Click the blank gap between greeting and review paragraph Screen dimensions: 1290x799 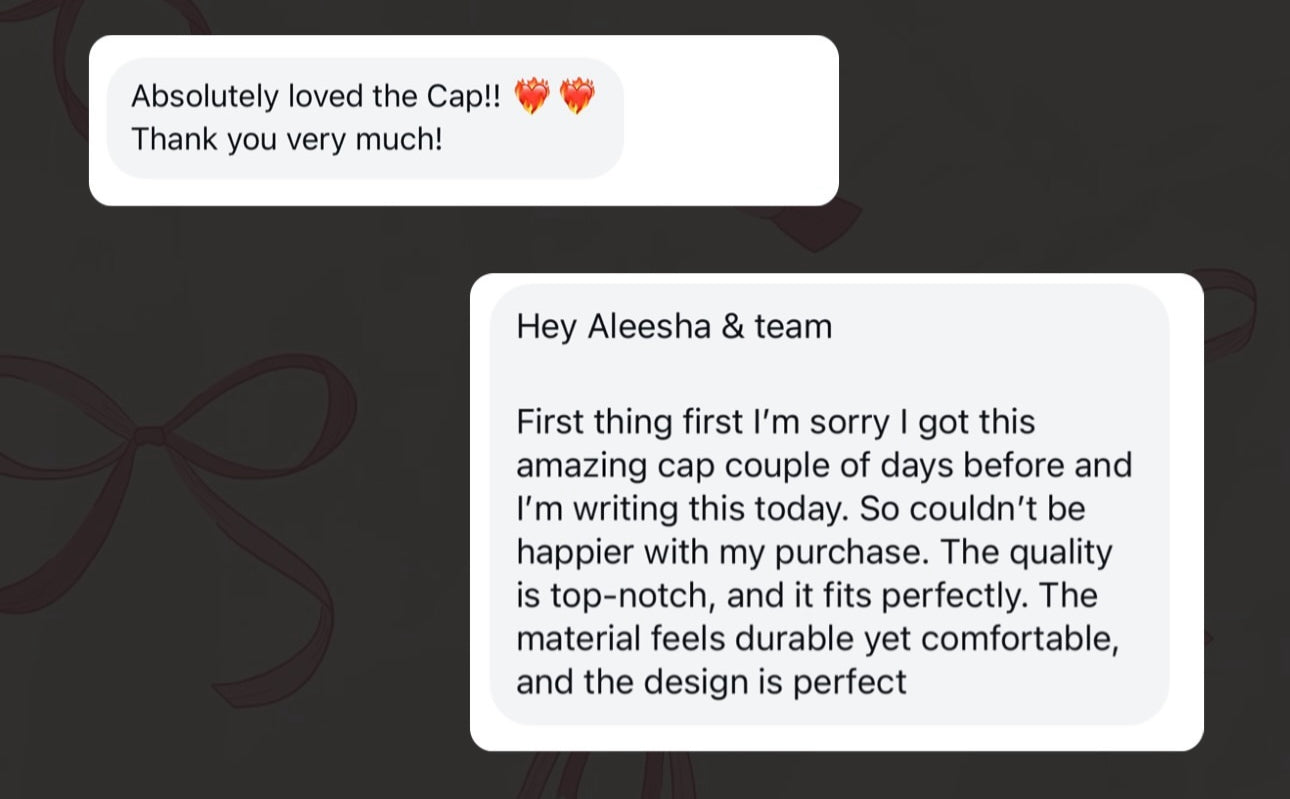point(828,374)
